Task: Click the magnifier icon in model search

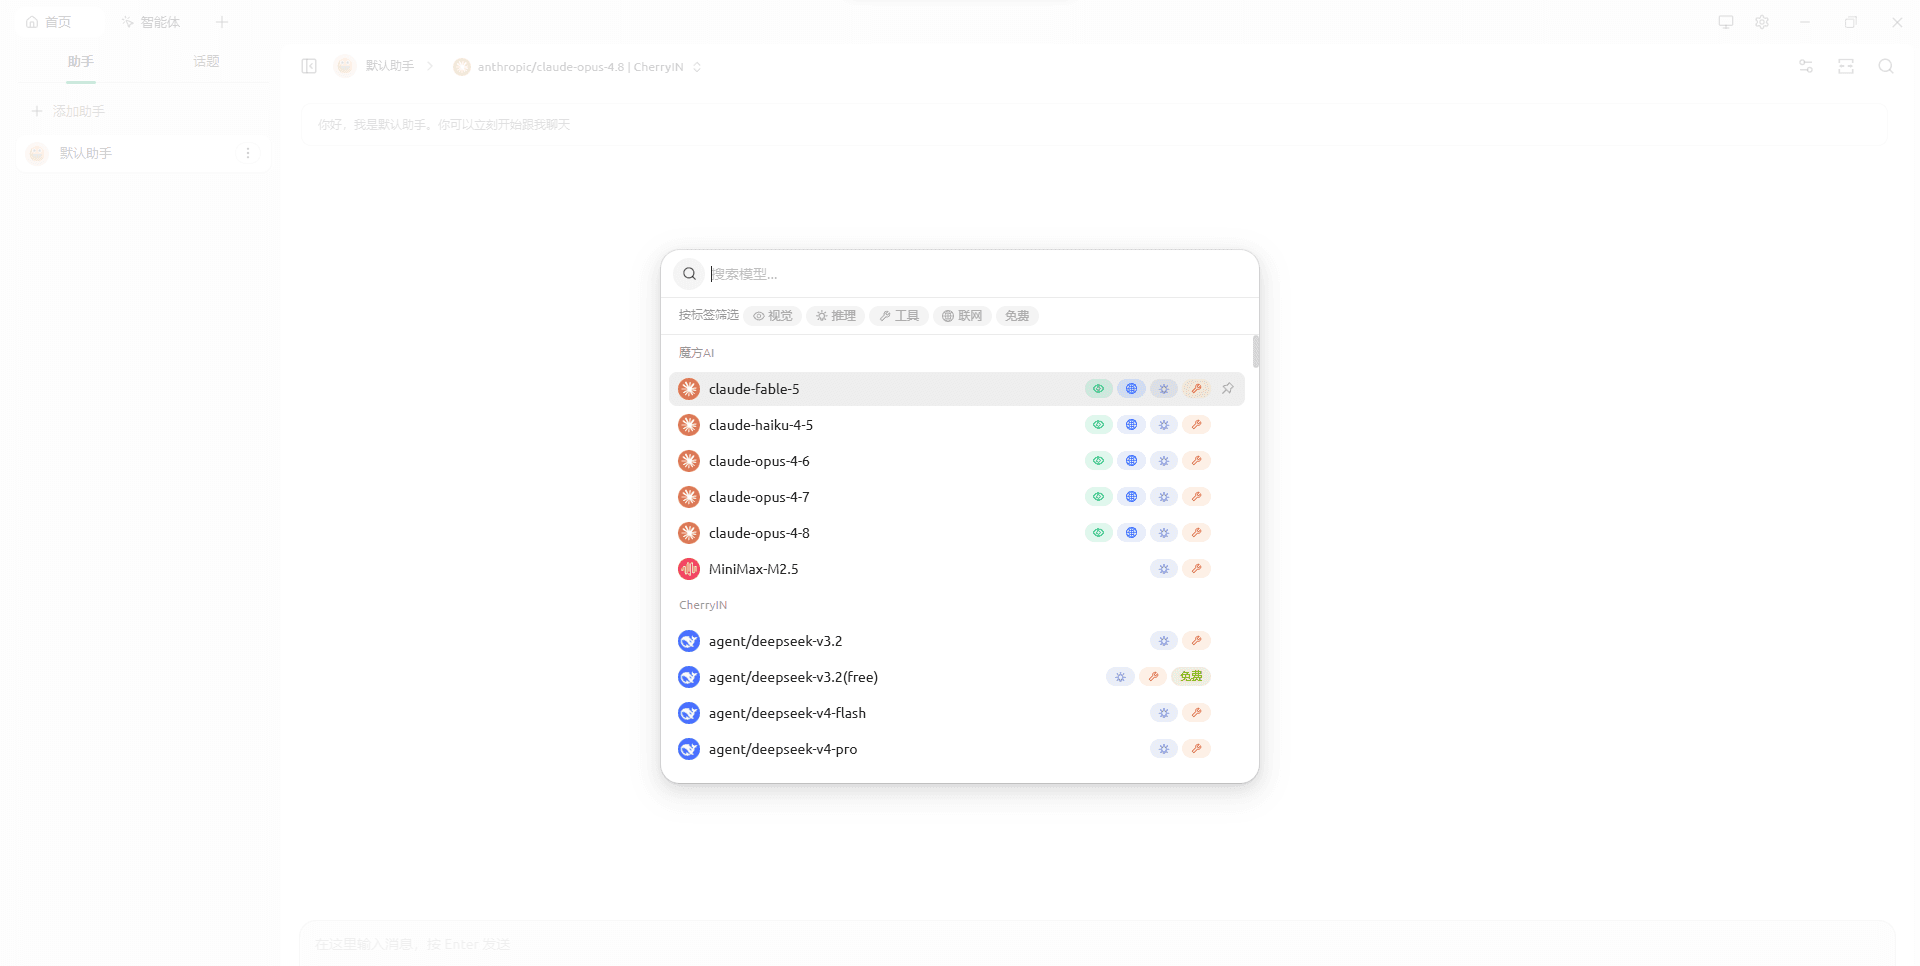Action: point(689,274)
